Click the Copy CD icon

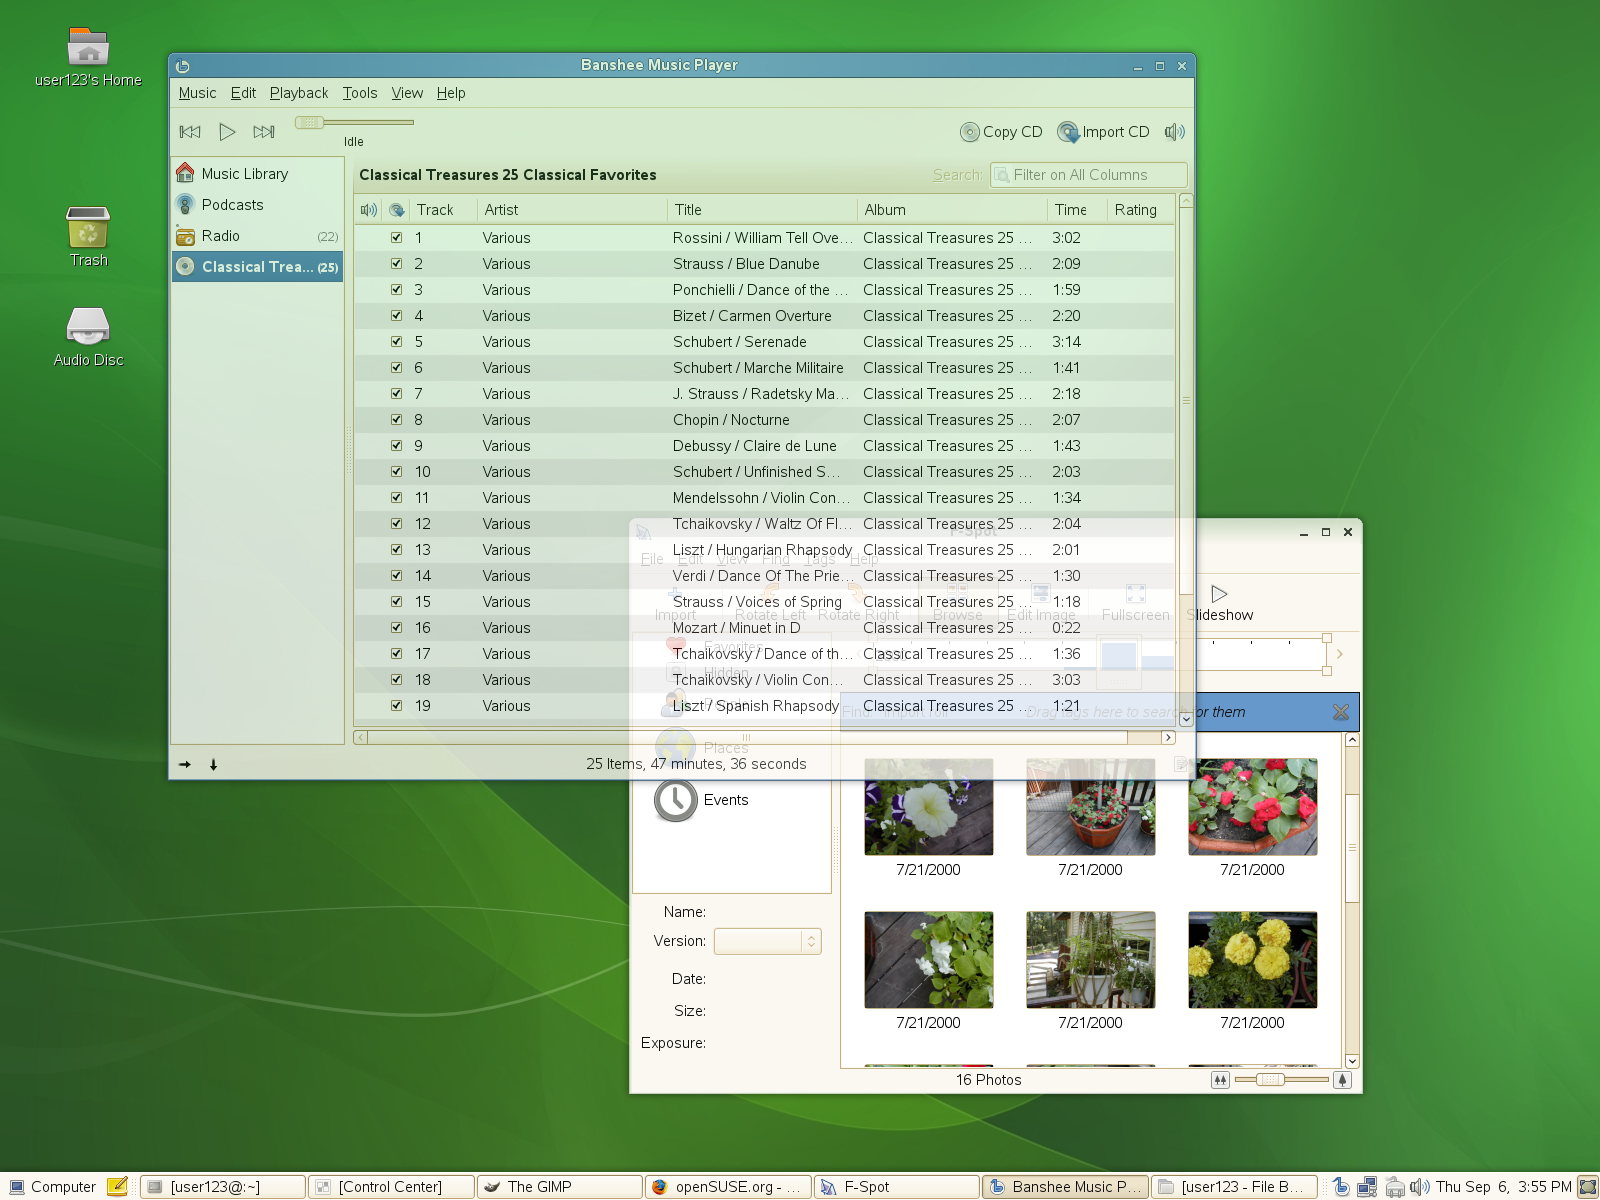coord(969,132)
